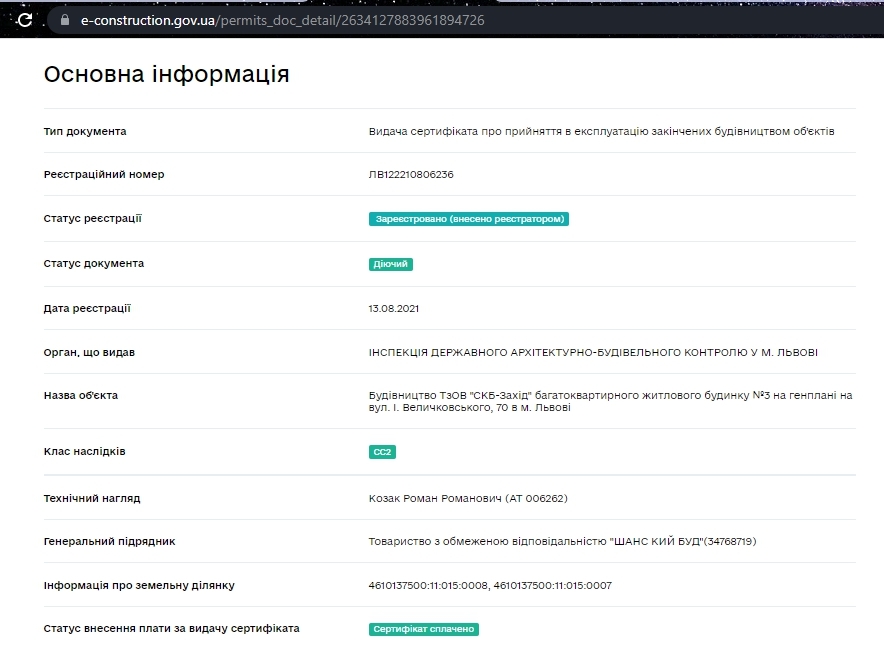Click the 'Клас наслідків' label
Image resolution: width=884 pixels, height=645 pixels.
(x=85, y=452)
